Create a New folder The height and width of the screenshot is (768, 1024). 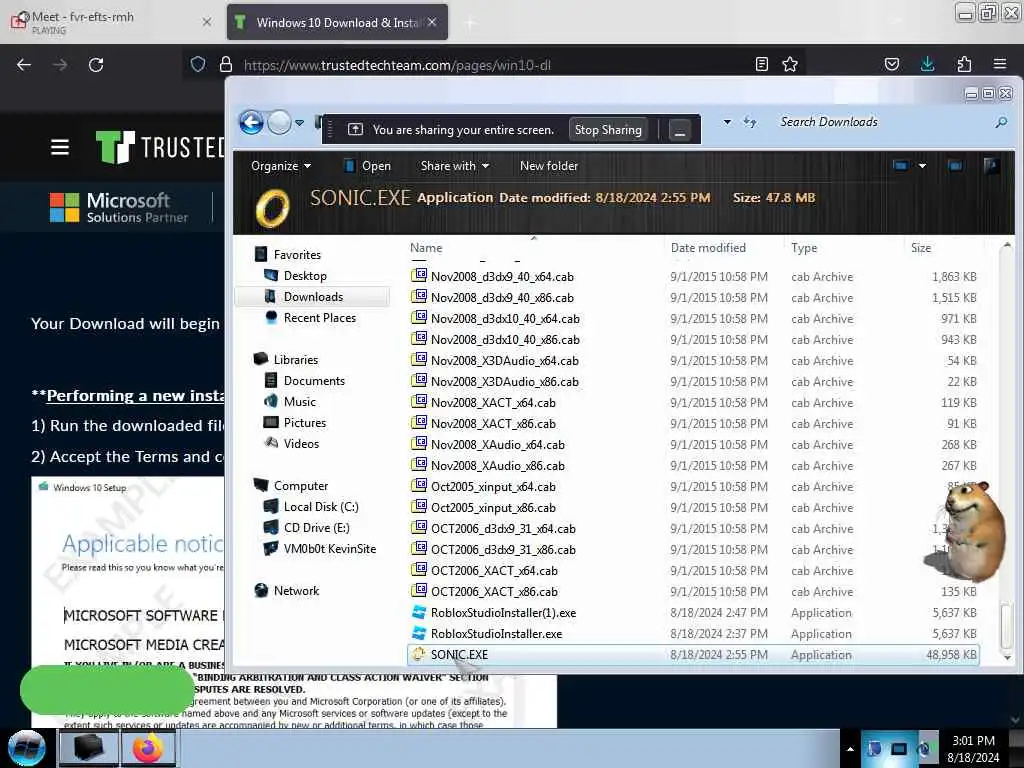pos(549,166)
